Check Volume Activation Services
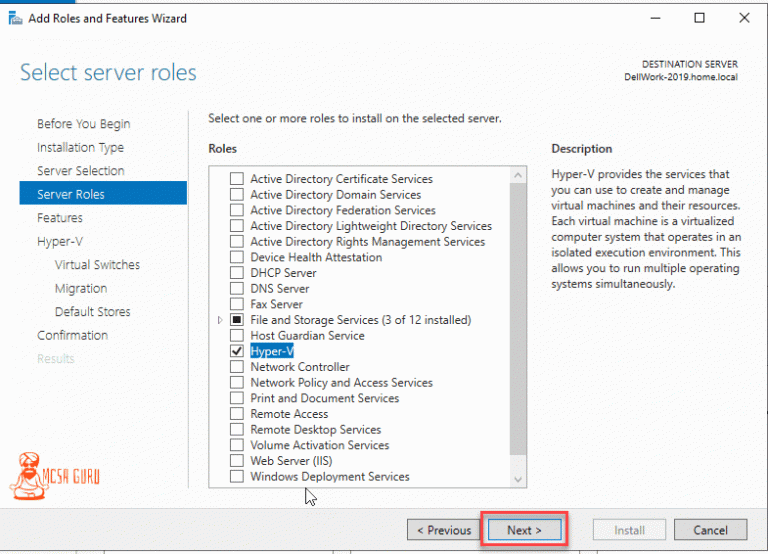 click(x=237, y=445)
